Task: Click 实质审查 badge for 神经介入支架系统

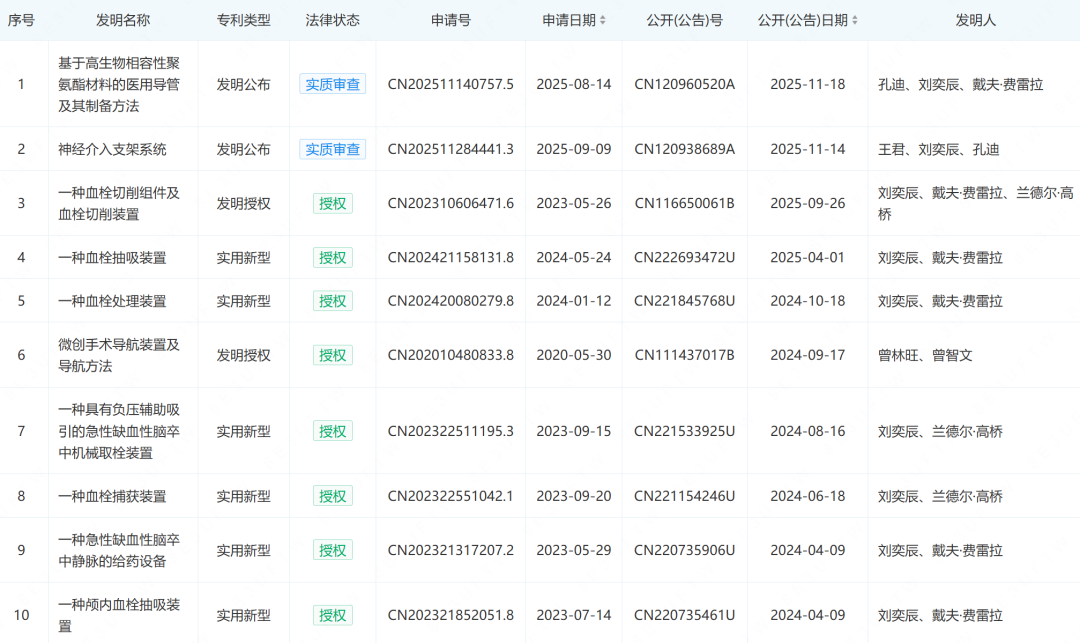Action: coord(332,149)
